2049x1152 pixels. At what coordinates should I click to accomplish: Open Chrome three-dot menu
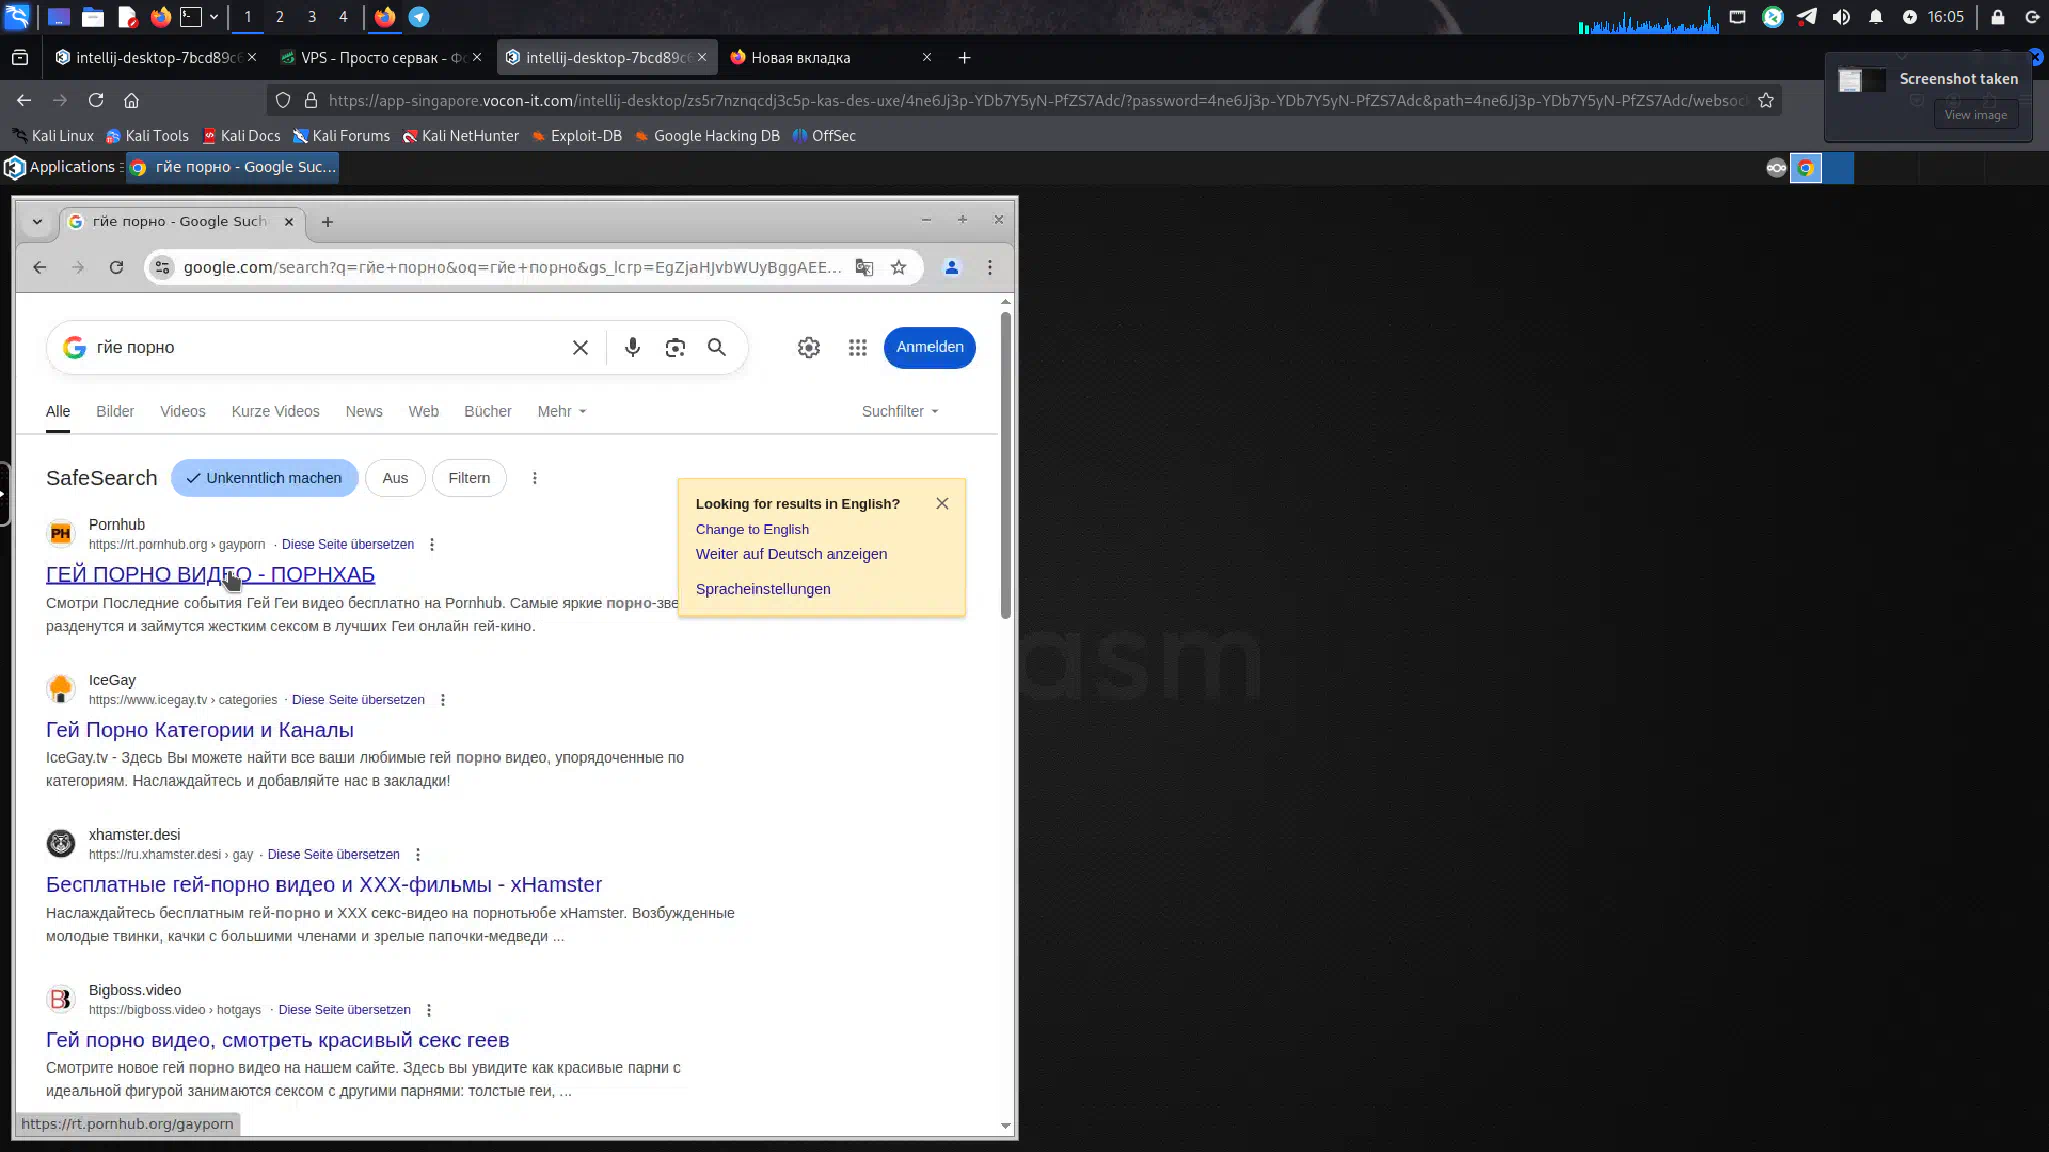pyautogui.click(x=990, y=267)
